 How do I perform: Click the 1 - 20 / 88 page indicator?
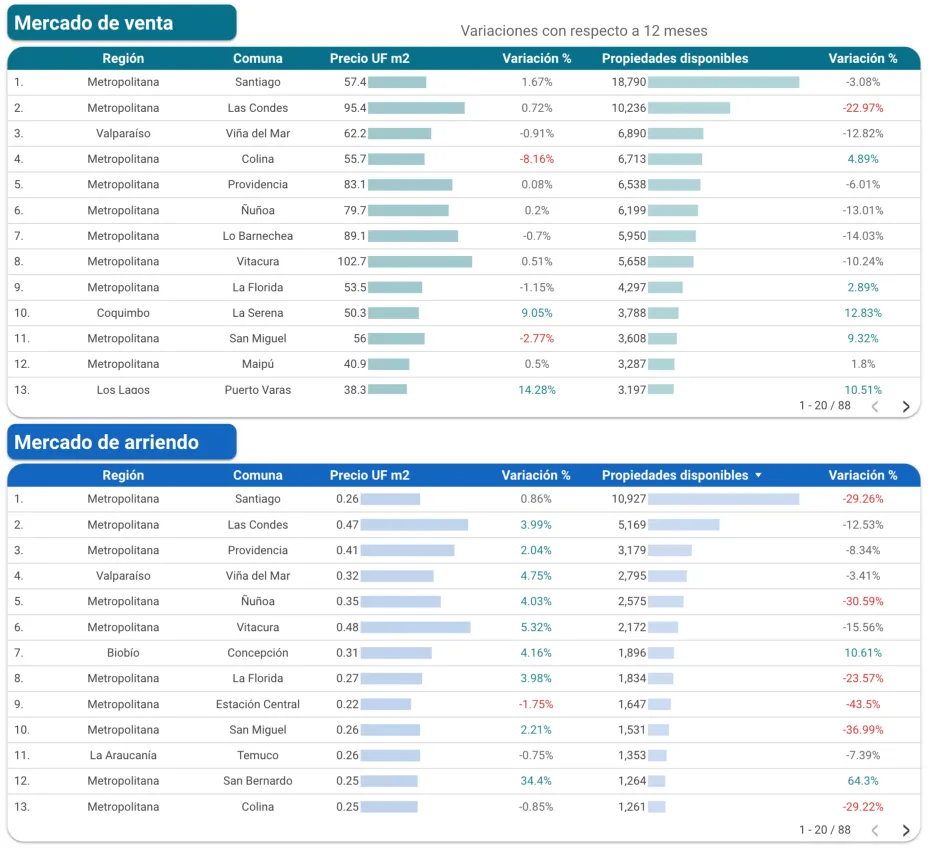[x=823, y=406]
